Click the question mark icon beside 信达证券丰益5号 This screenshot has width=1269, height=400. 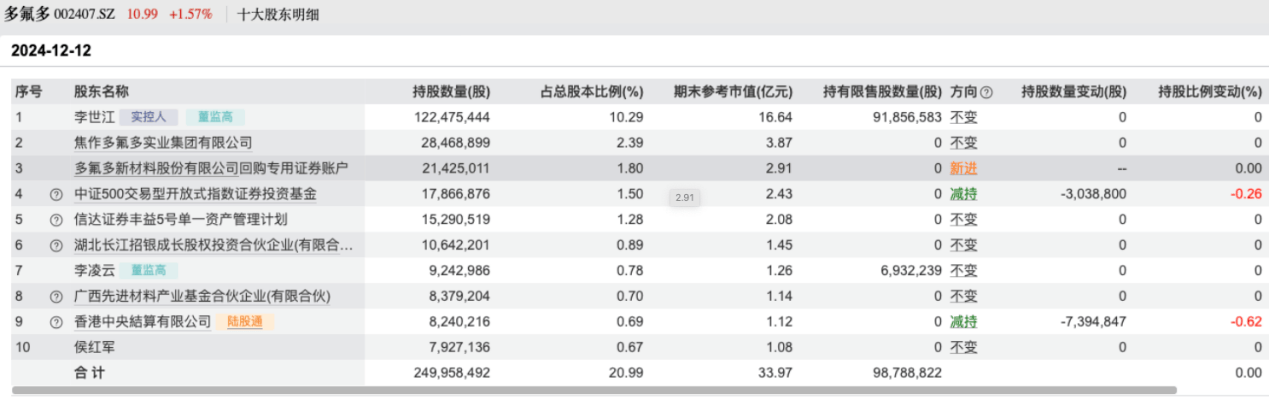click(56, 219)
